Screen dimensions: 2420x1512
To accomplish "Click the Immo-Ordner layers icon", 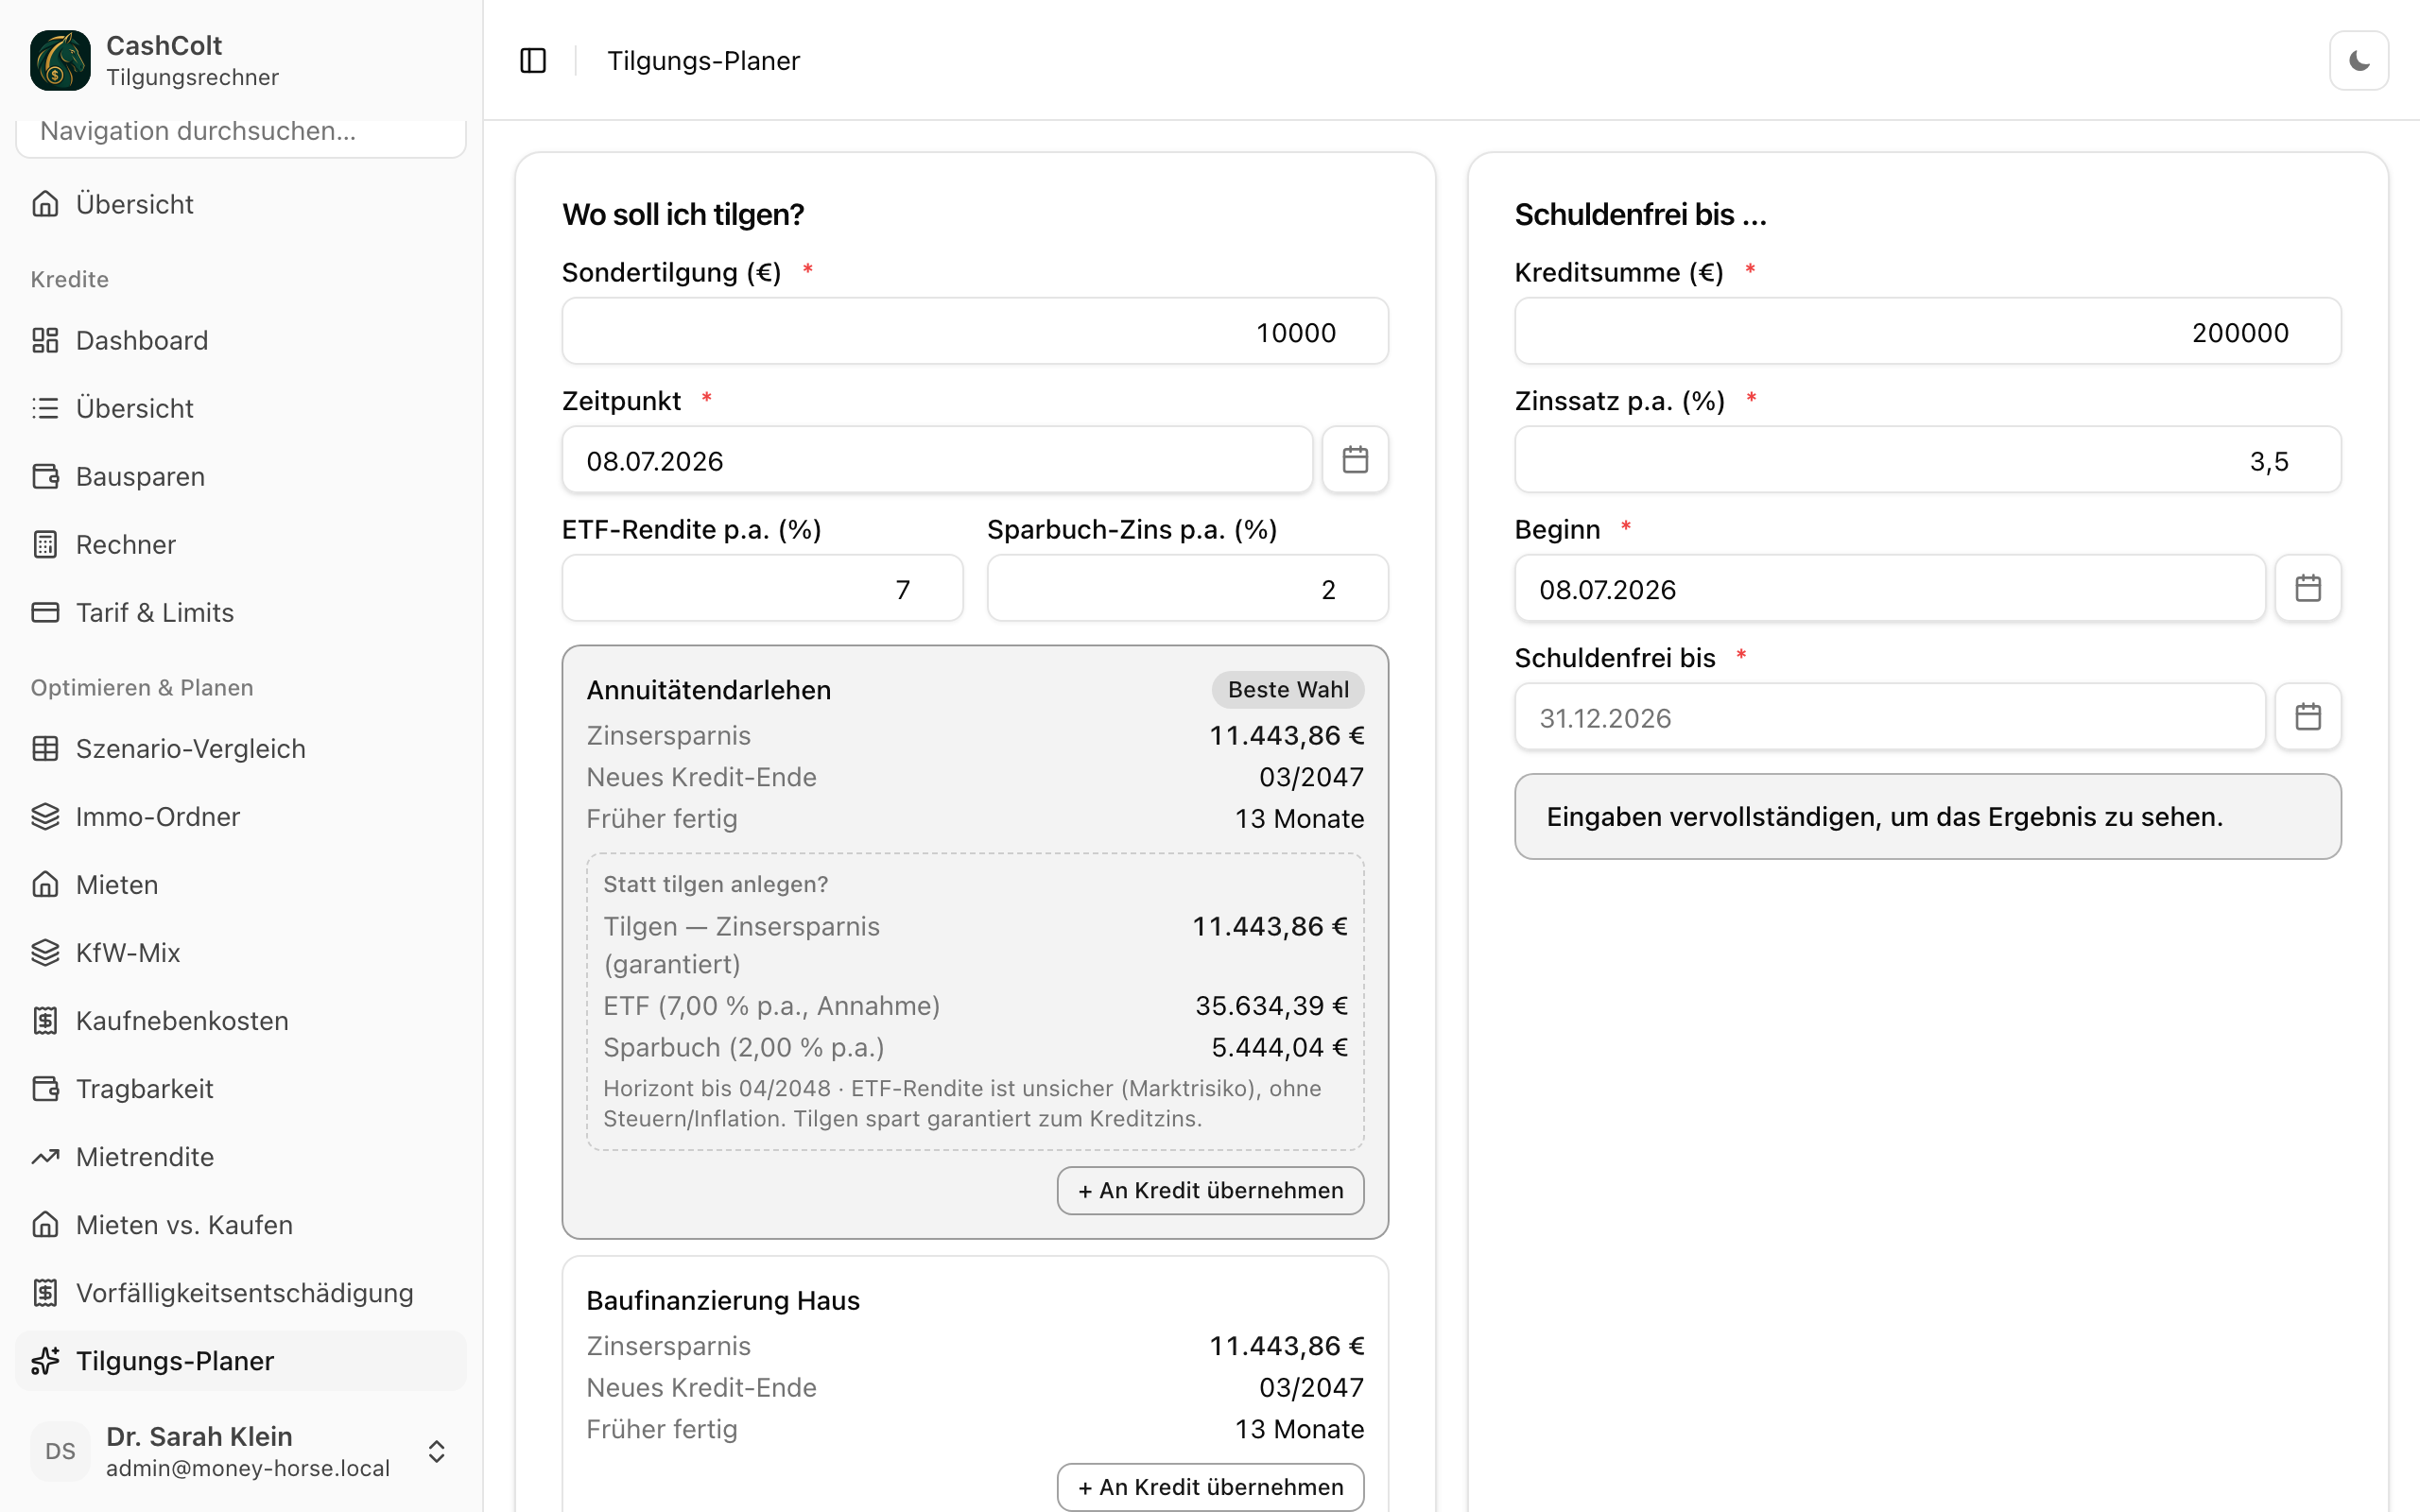I will [x=45, y=816].
